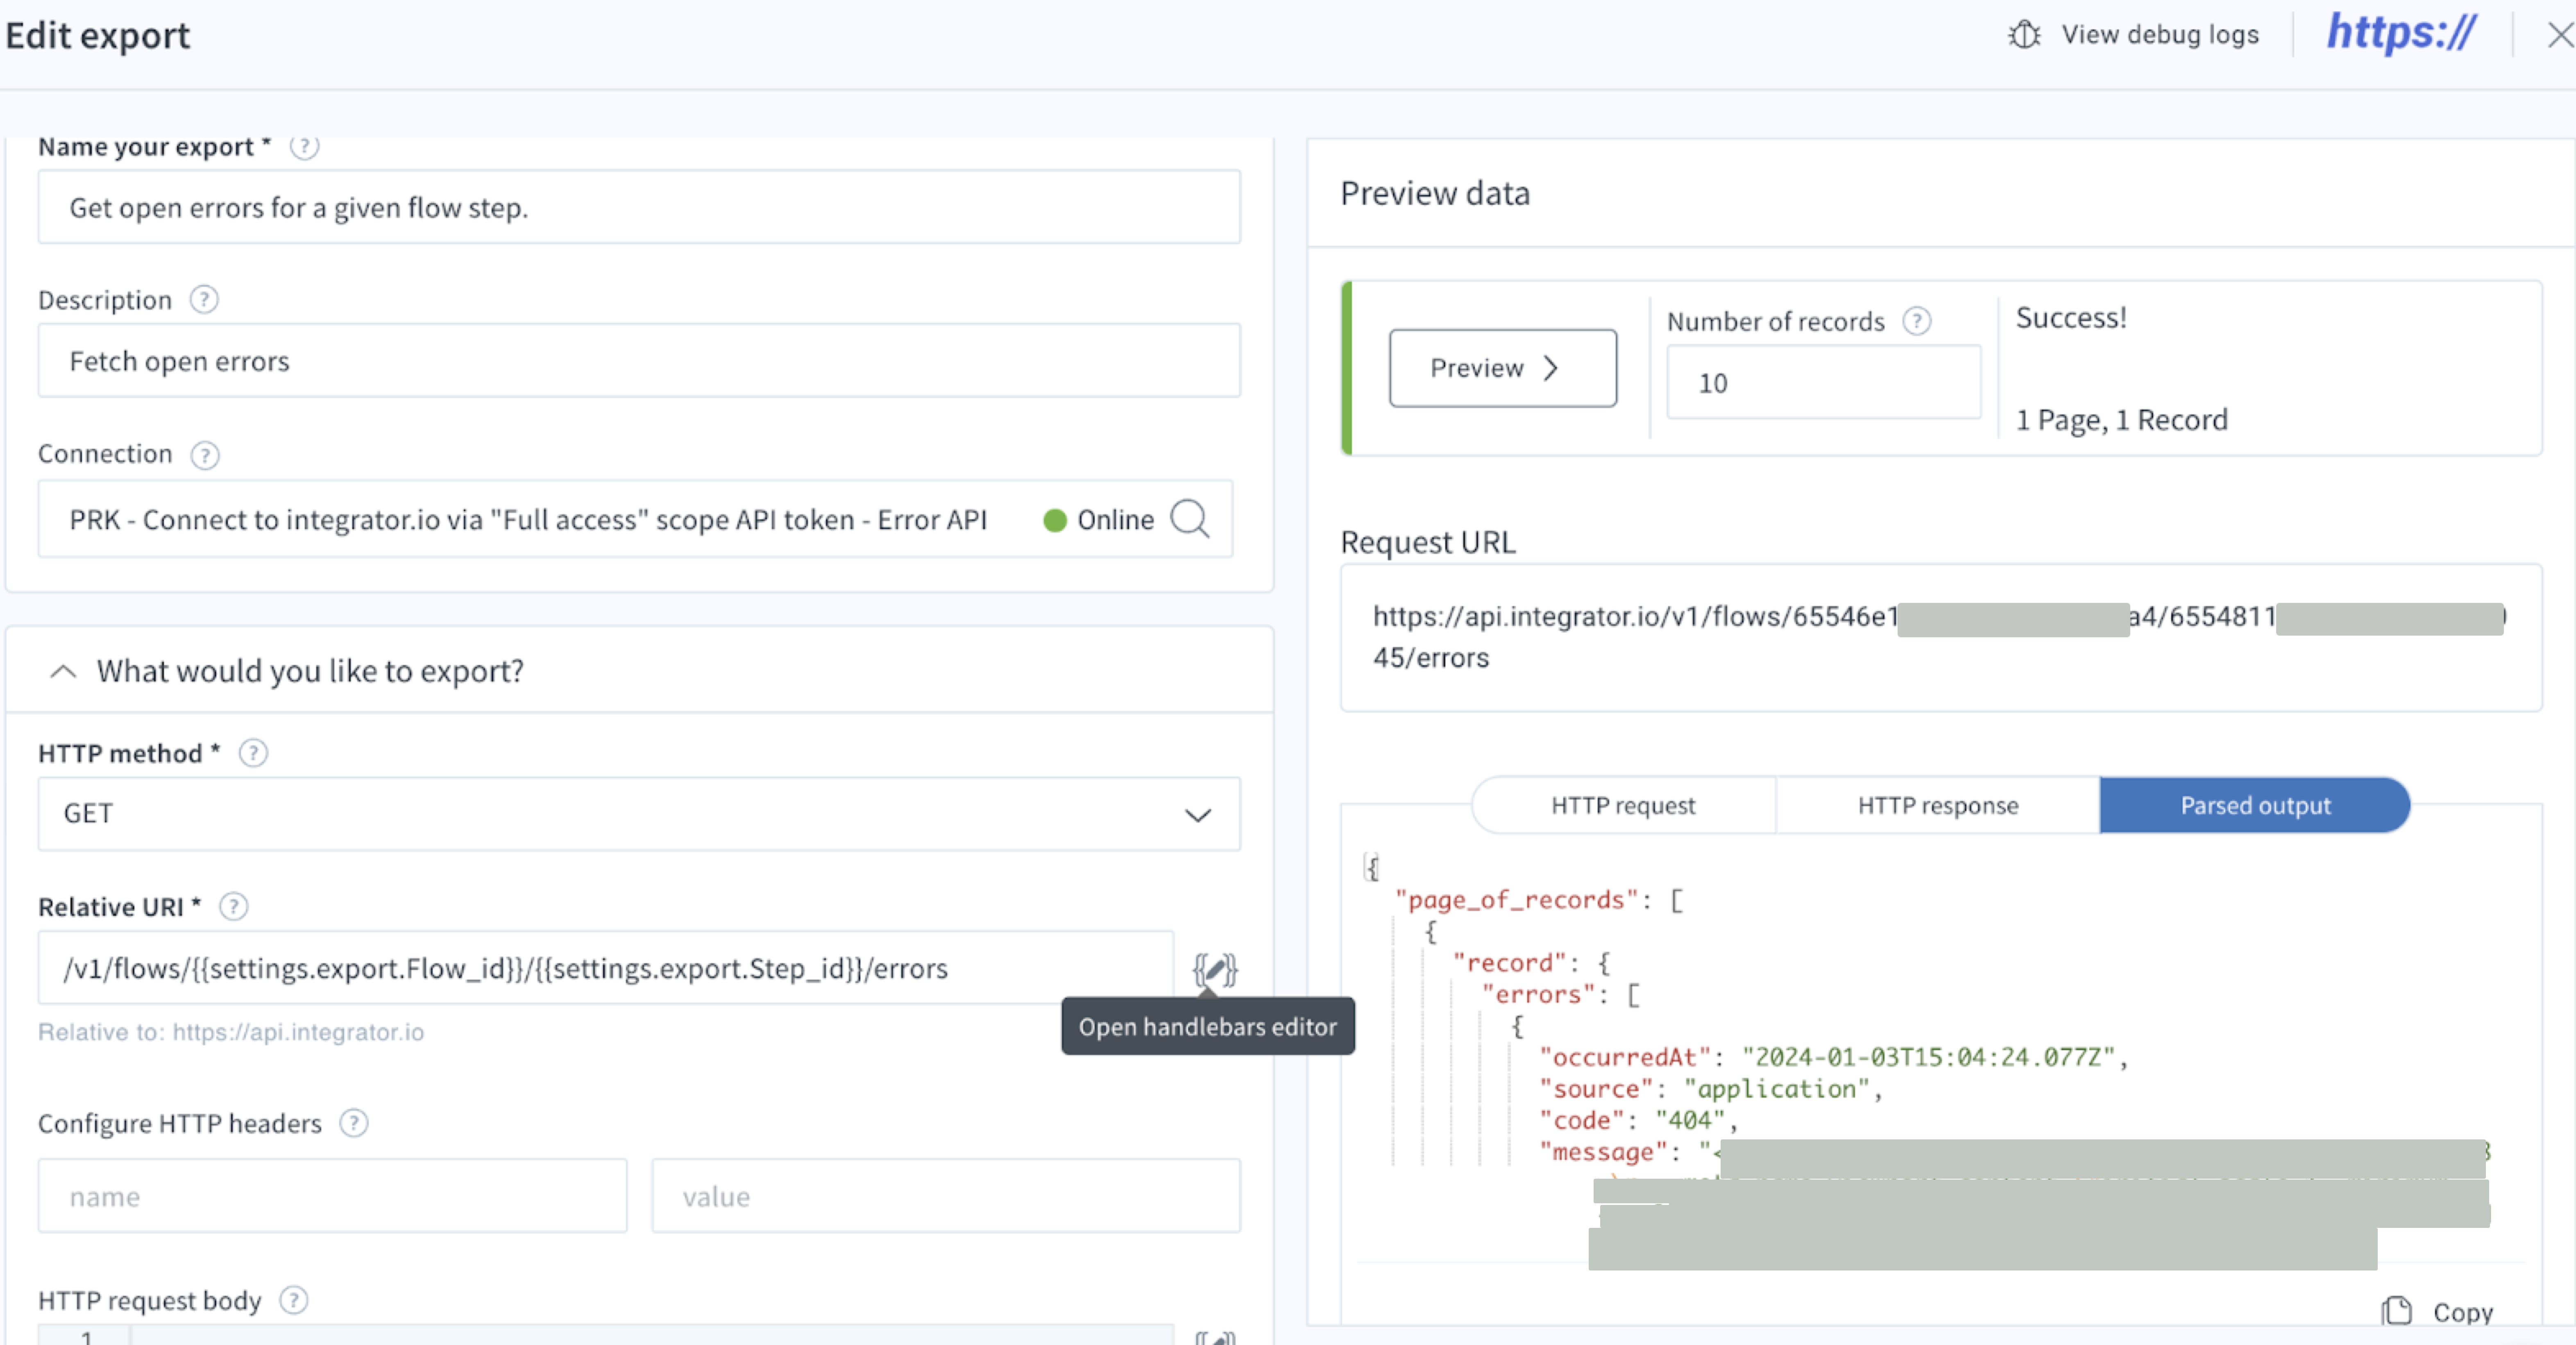
Task: Edit the Description input 'Fetch open errors'
Action: pyautogui.click(x=639, y=360)
